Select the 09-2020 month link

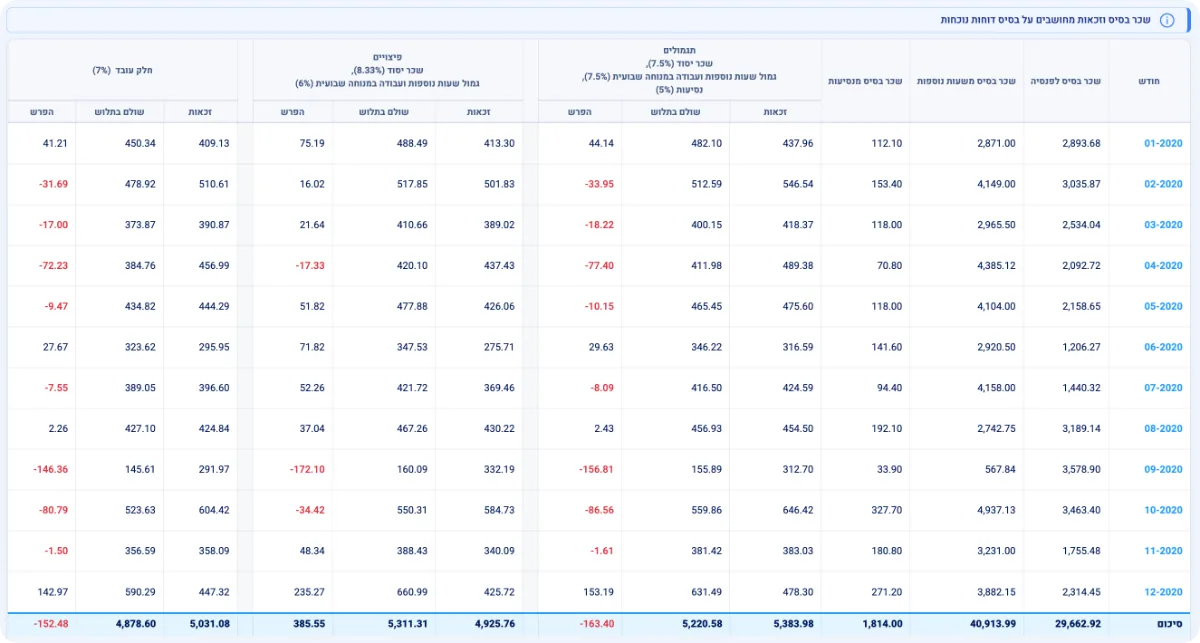tap(1163, 469)
